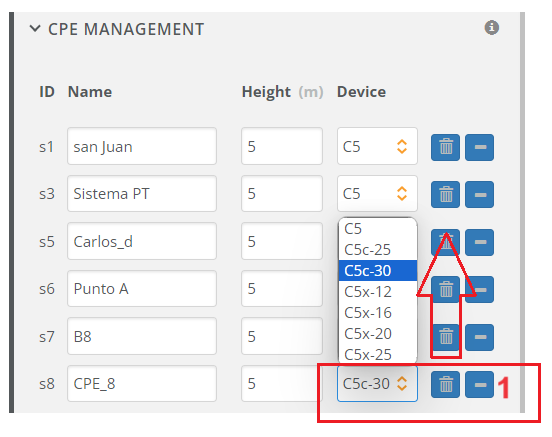The height and width of the screenshot is (437, 552).
Task: Click the minus button in the CPE_8 row
Action: pos(479,384)
